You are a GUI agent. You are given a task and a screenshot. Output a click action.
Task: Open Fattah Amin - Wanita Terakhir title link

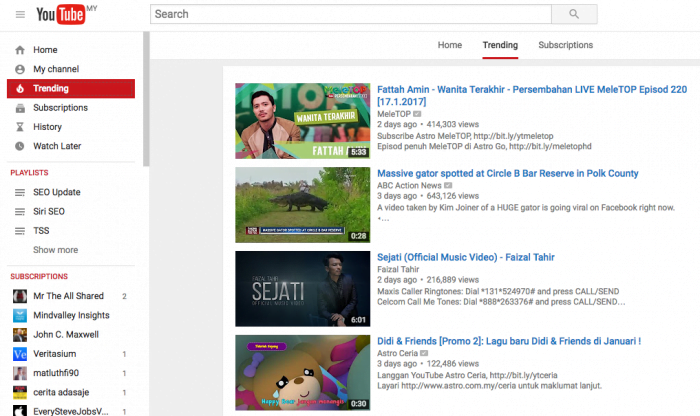click(x=532, y=96)
